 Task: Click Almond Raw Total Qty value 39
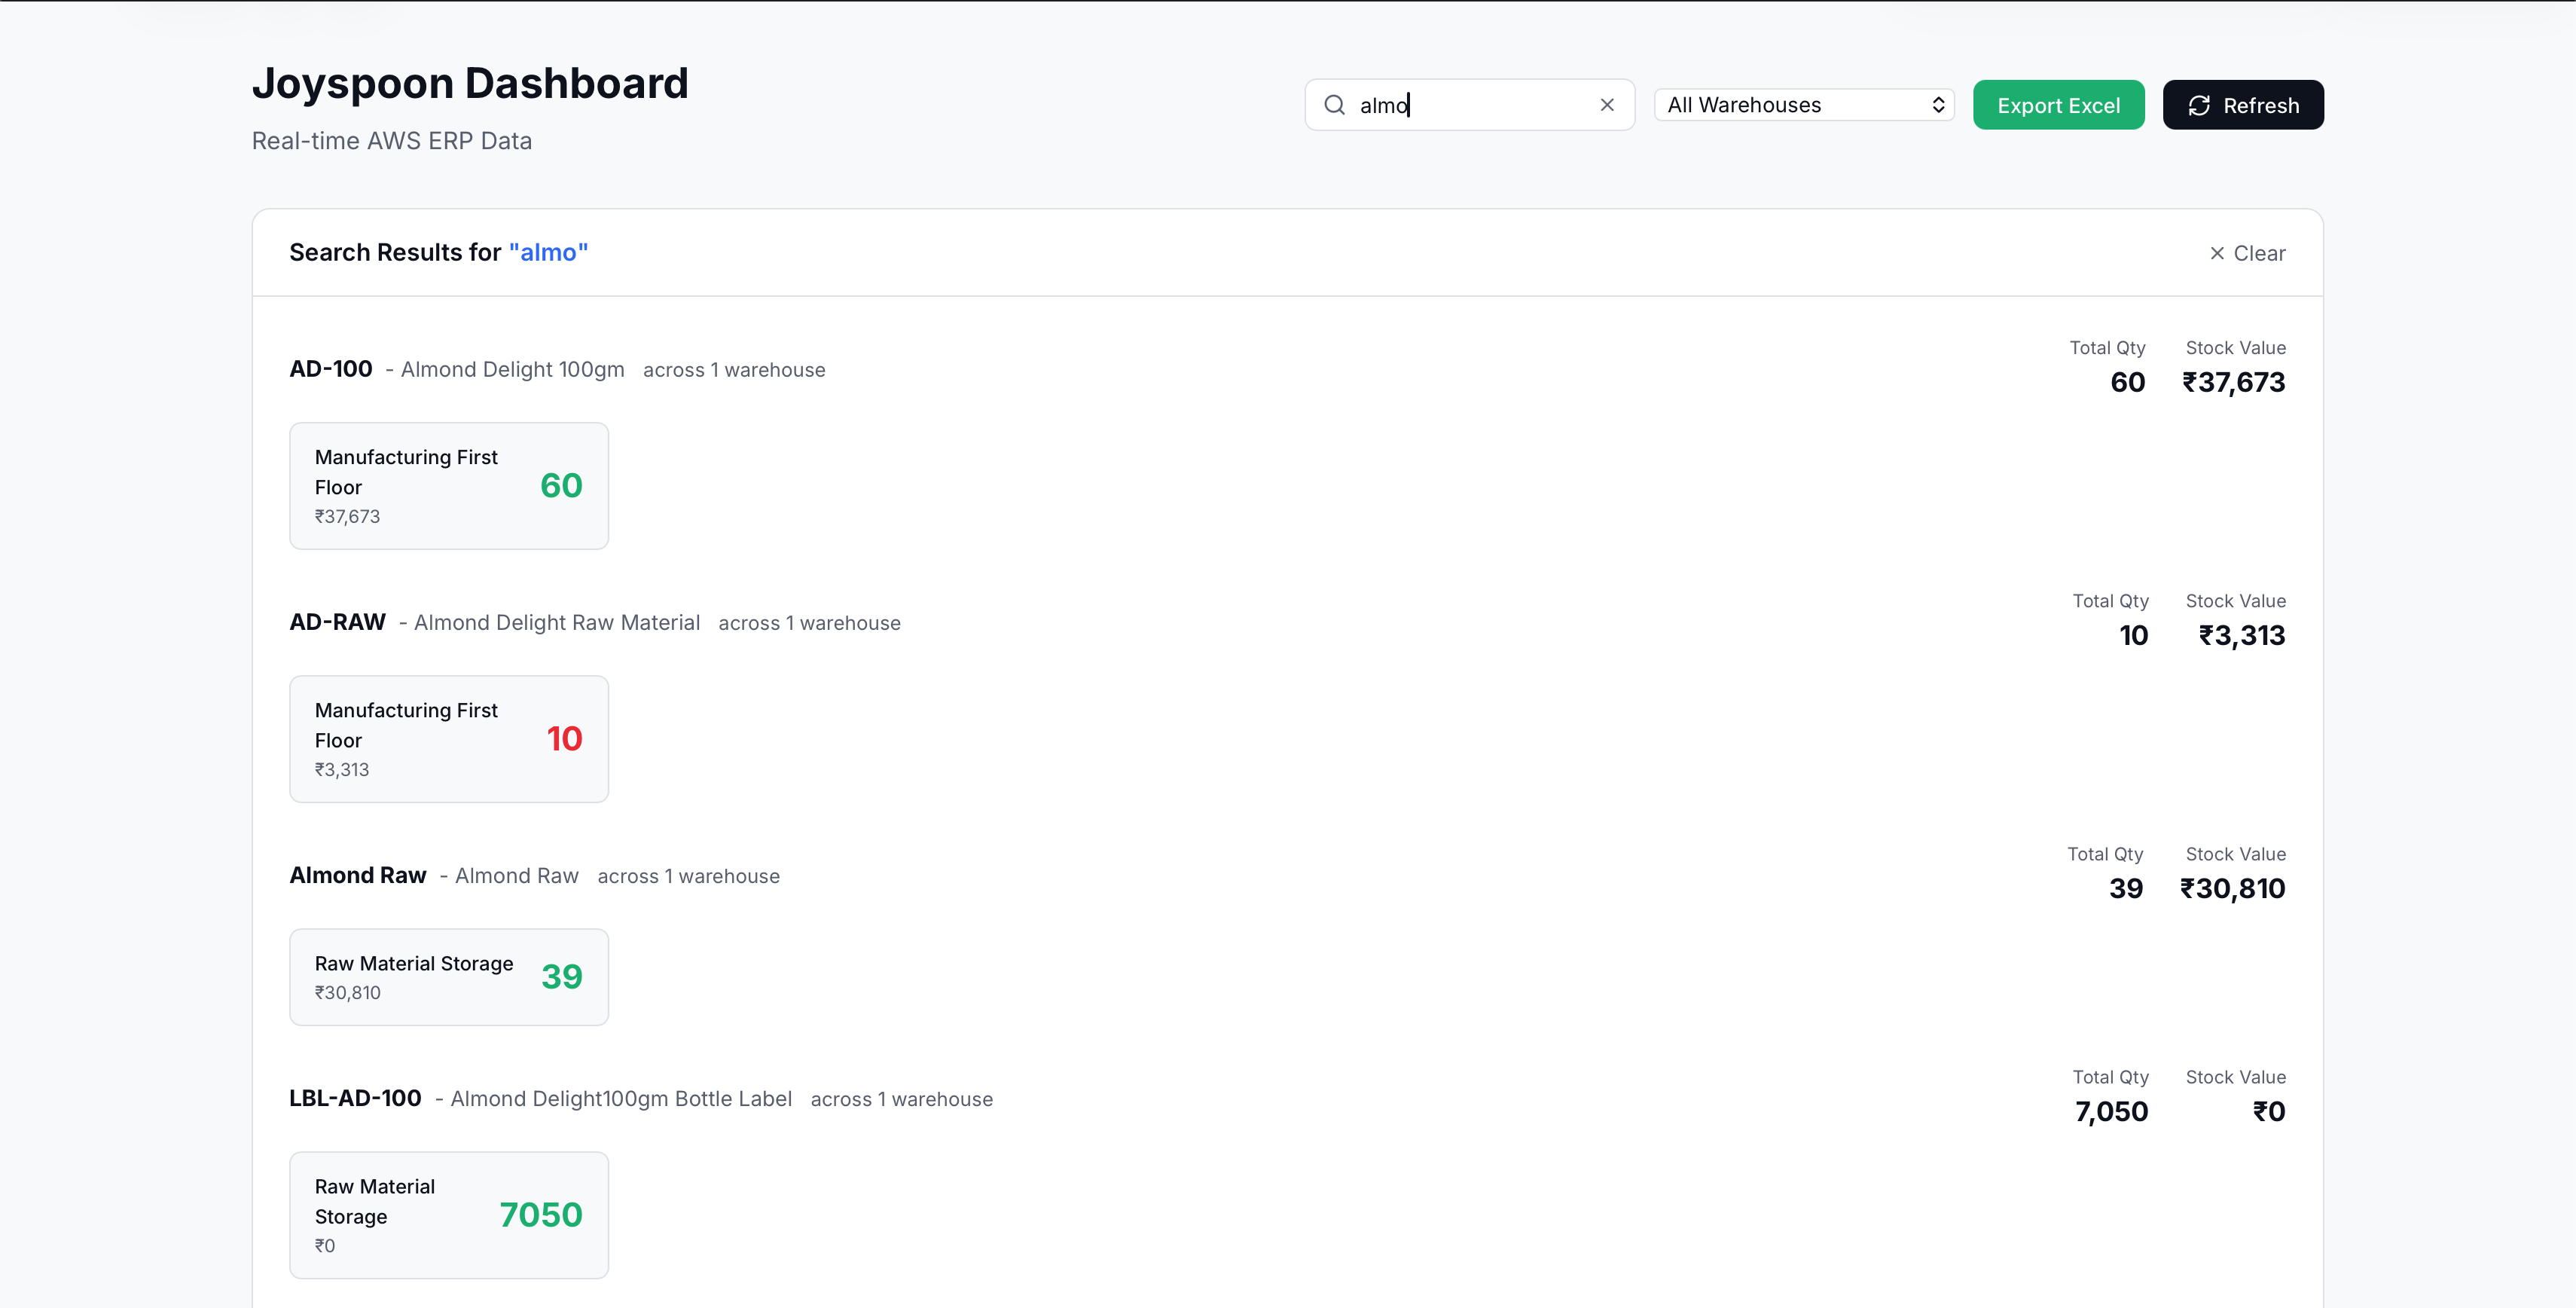[2126, 888]
